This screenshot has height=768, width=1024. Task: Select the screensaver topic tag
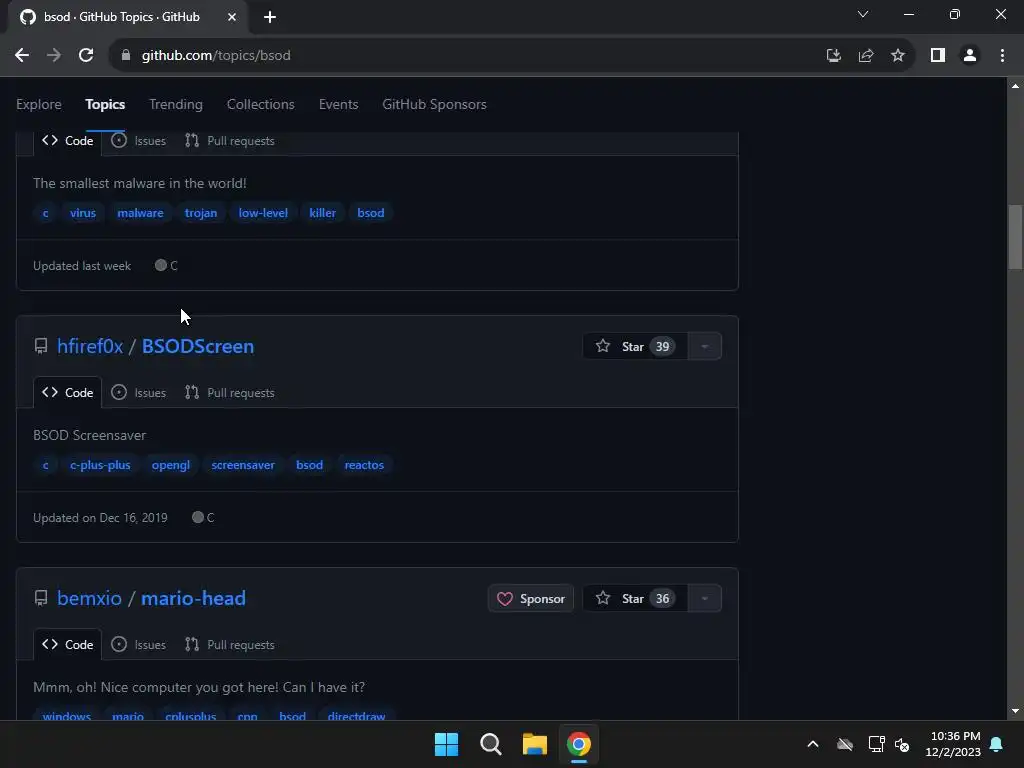pyautogui.click(x=243, y=465)
